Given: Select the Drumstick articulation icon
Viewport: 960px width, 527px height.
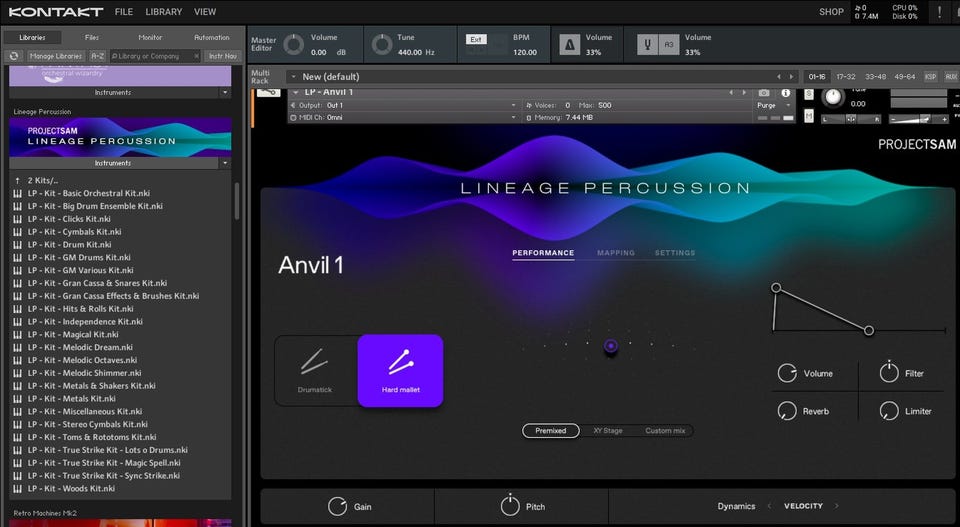Looking at the screenshot, I should 314,364.
